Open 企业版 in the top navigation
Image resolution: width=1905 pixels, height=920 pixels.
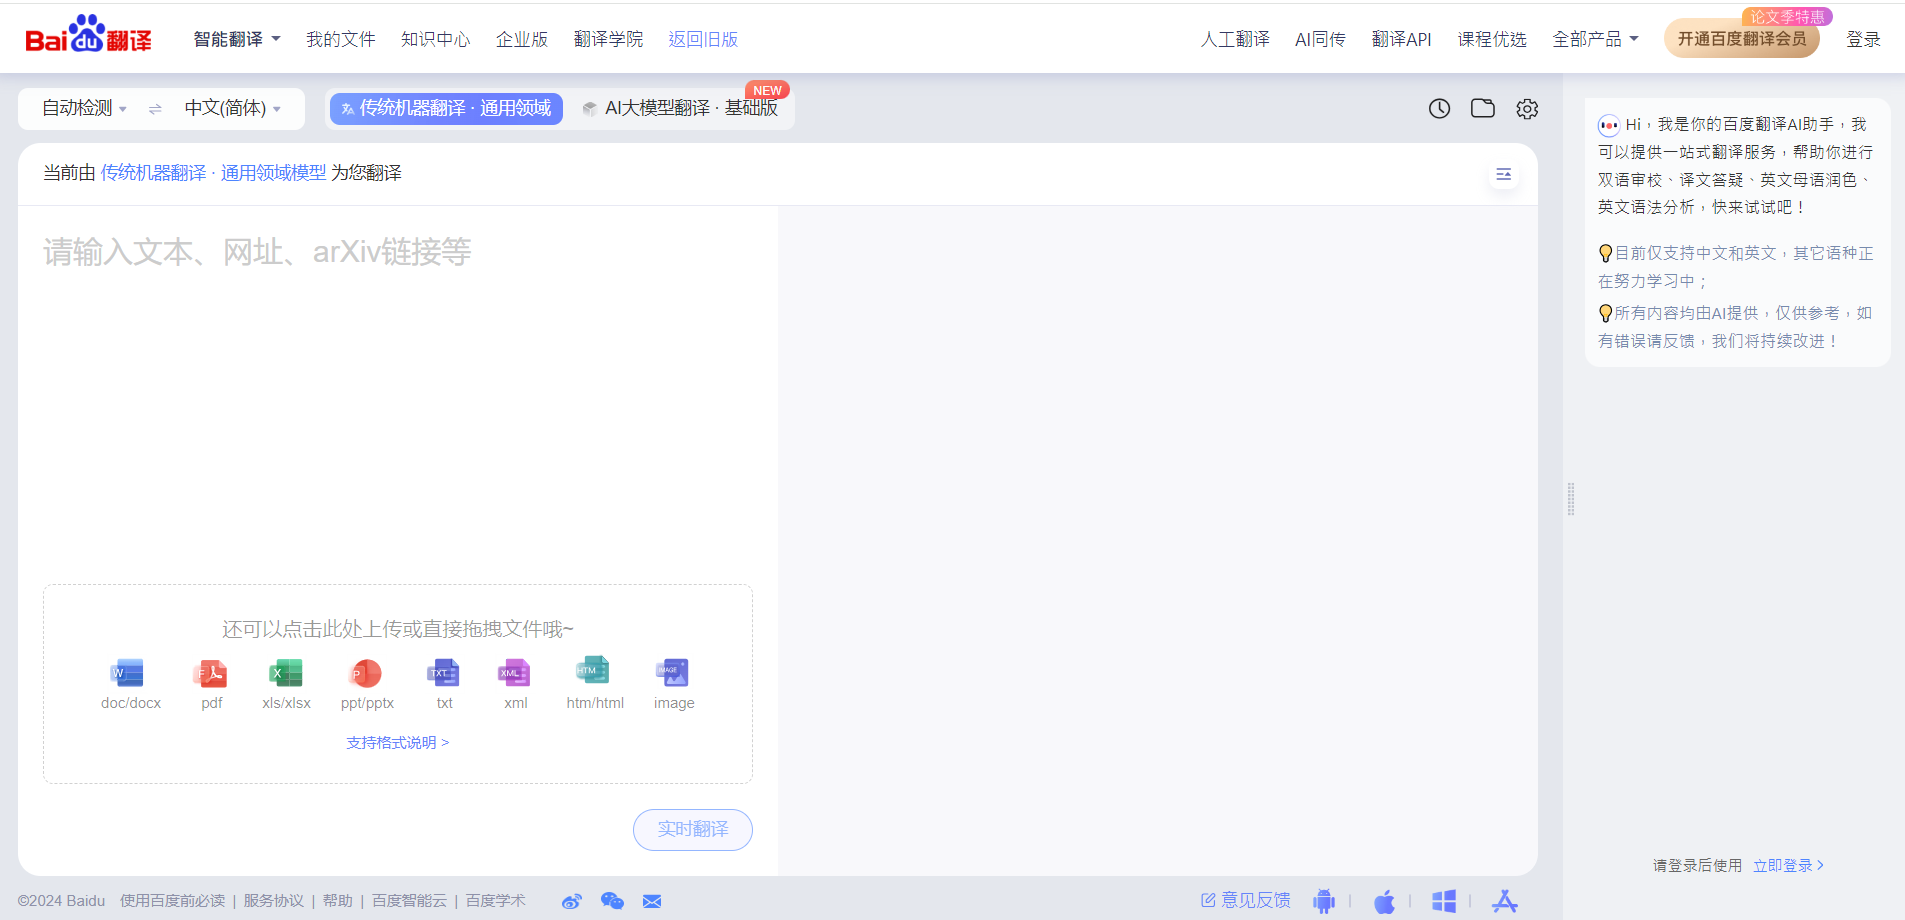tap(522, 39)
